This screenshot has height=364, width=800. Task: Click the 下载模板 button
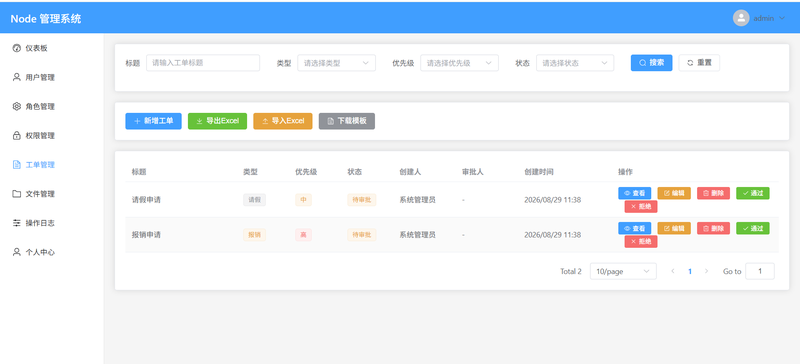pyautogui.click(x=347, y=121)
